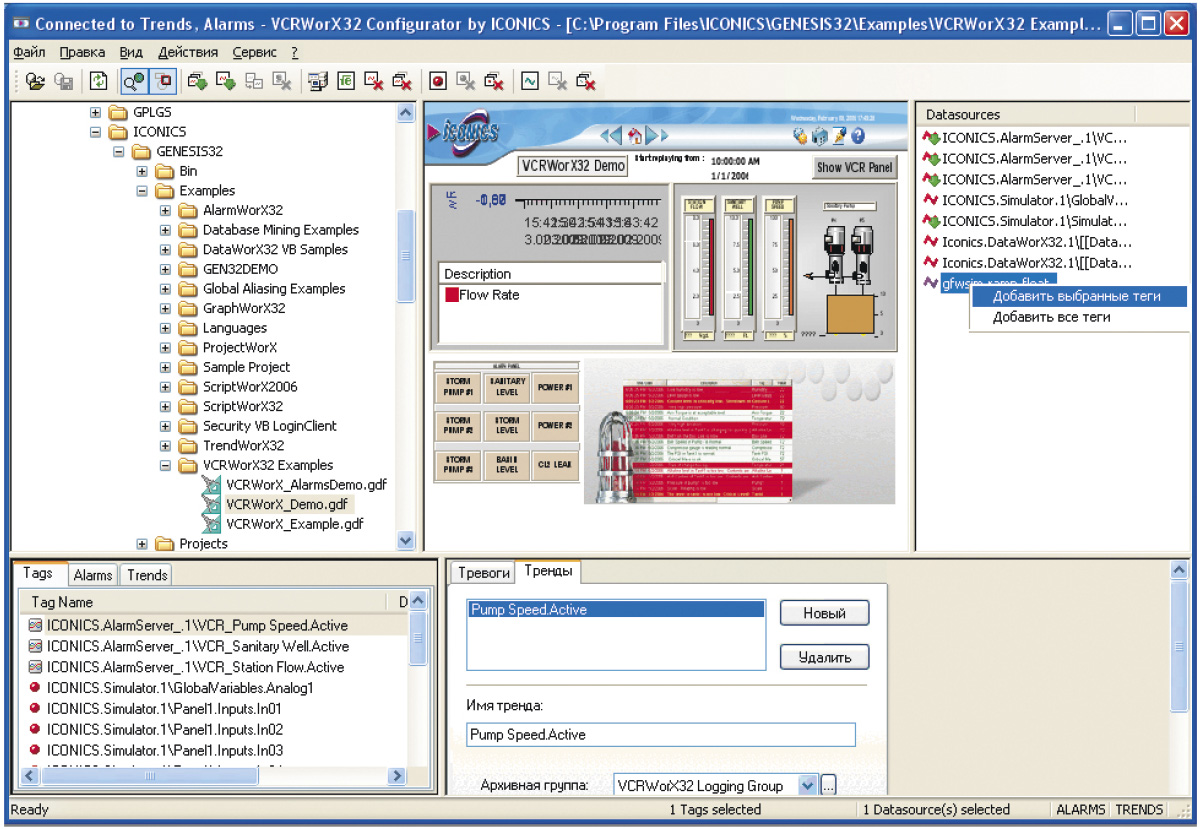Click the red record circle toolbar icon
Screen dimensions: 1200x829
click(437, 82)
